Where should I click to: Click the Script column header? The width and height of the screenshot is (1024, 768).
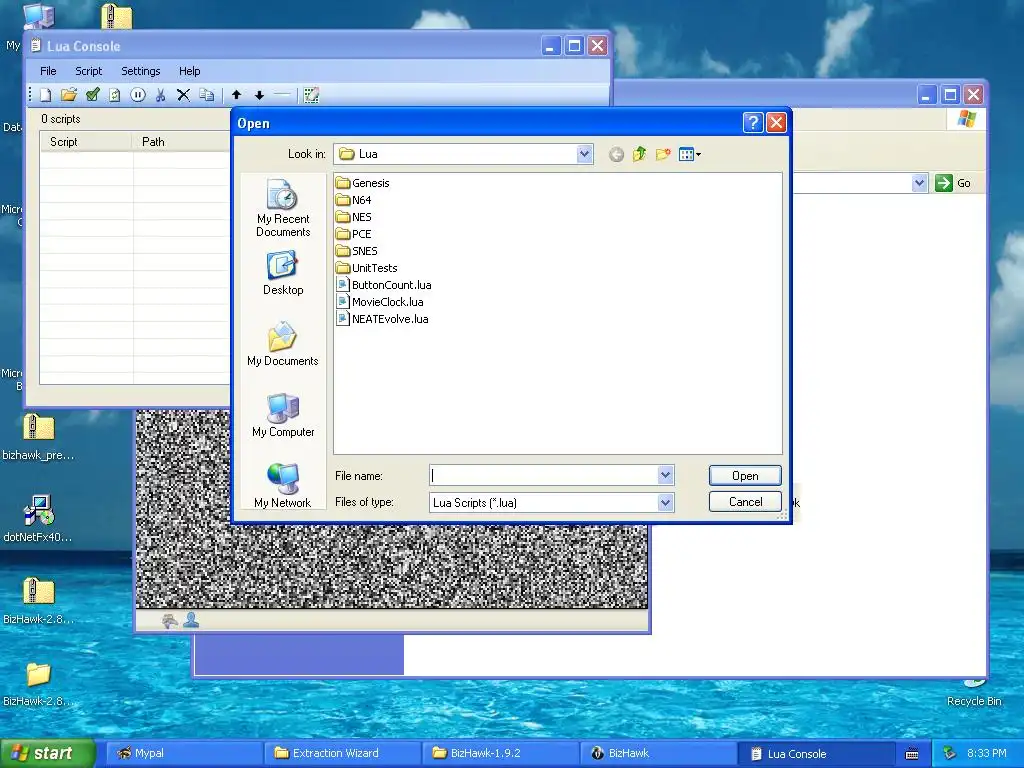coord(86,142)
